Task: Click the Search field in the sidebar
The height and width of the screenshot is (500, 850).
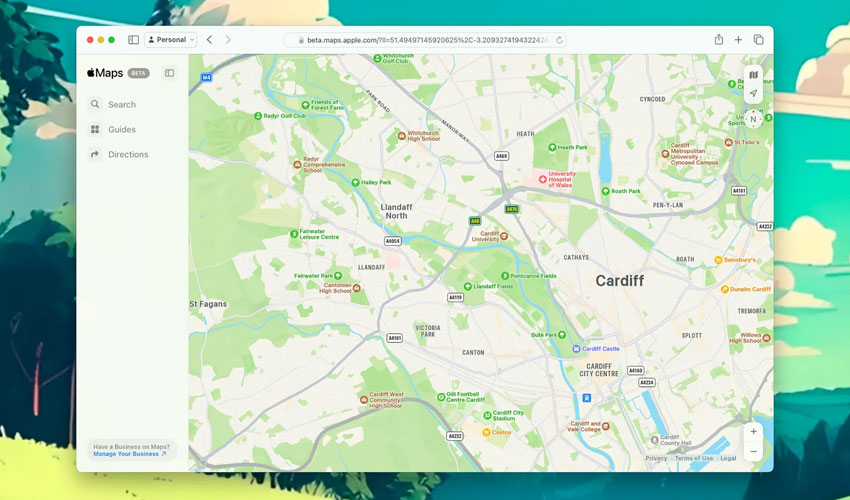Action: (121, 104)
